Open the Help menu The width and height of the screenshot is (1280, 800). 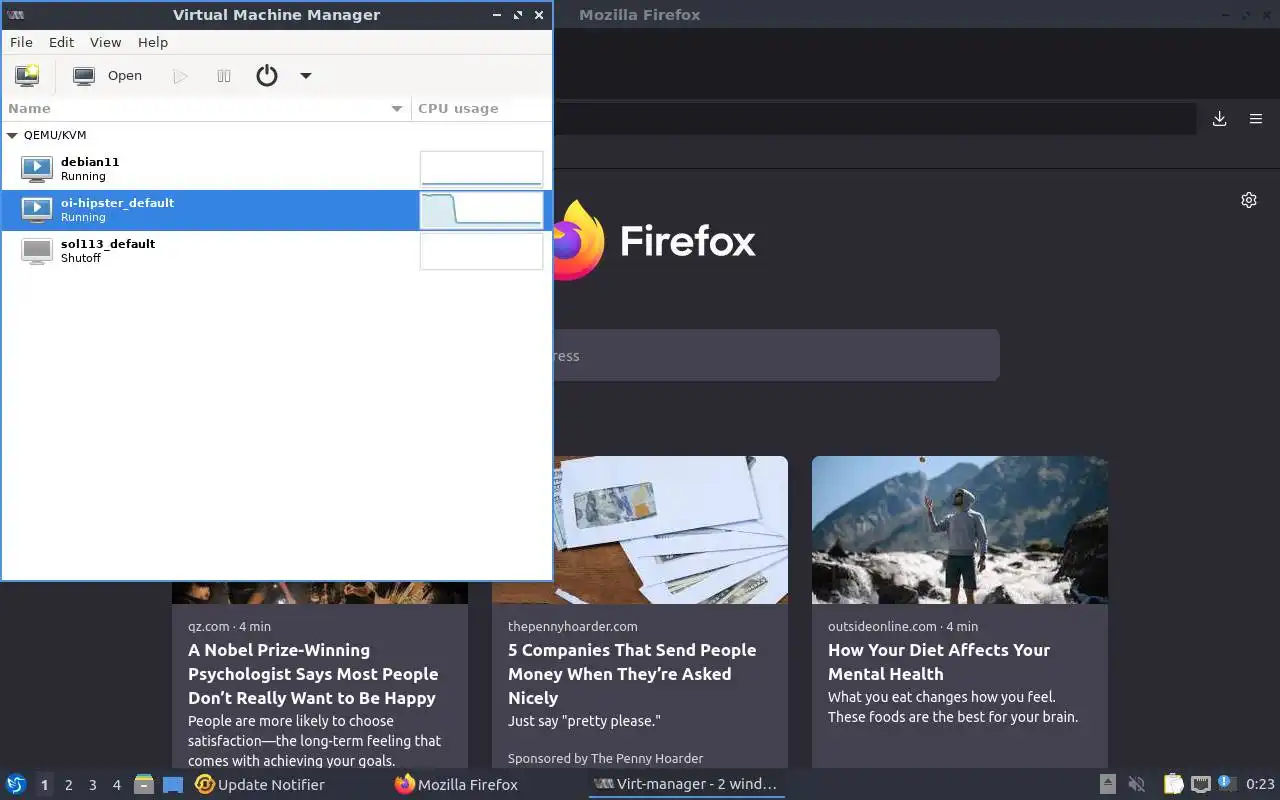pos(153,42)
